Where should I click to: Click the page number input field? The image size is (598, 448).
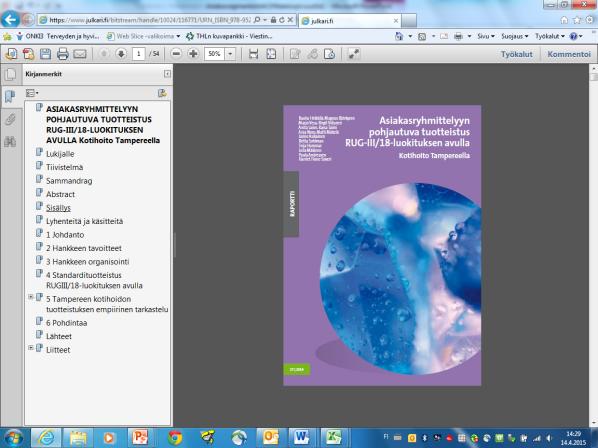(x=138, y=54)
